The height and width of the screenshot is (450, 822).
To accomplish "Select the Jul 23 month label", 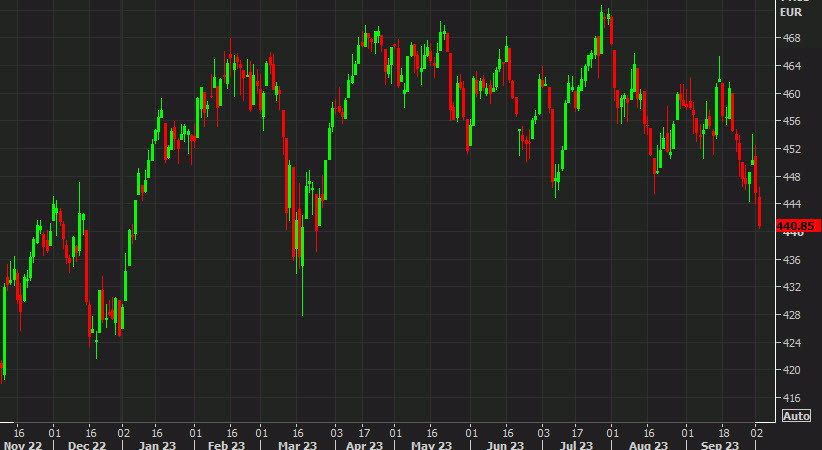I will click(576, 445).
